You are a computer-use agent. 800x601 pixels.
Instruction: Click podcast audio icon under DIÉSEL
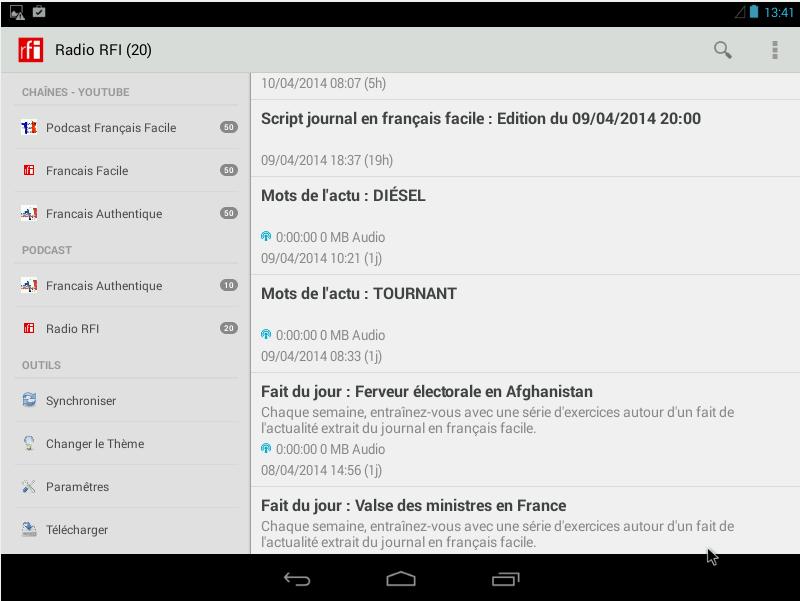tap(266, 236)
